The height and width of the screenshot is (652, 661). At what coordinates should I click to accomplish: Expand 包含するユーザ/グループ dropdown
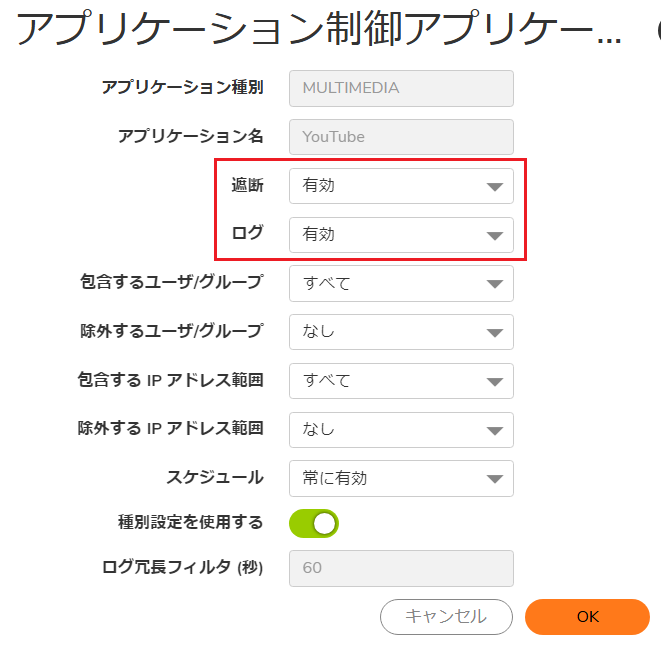[401, 283]
